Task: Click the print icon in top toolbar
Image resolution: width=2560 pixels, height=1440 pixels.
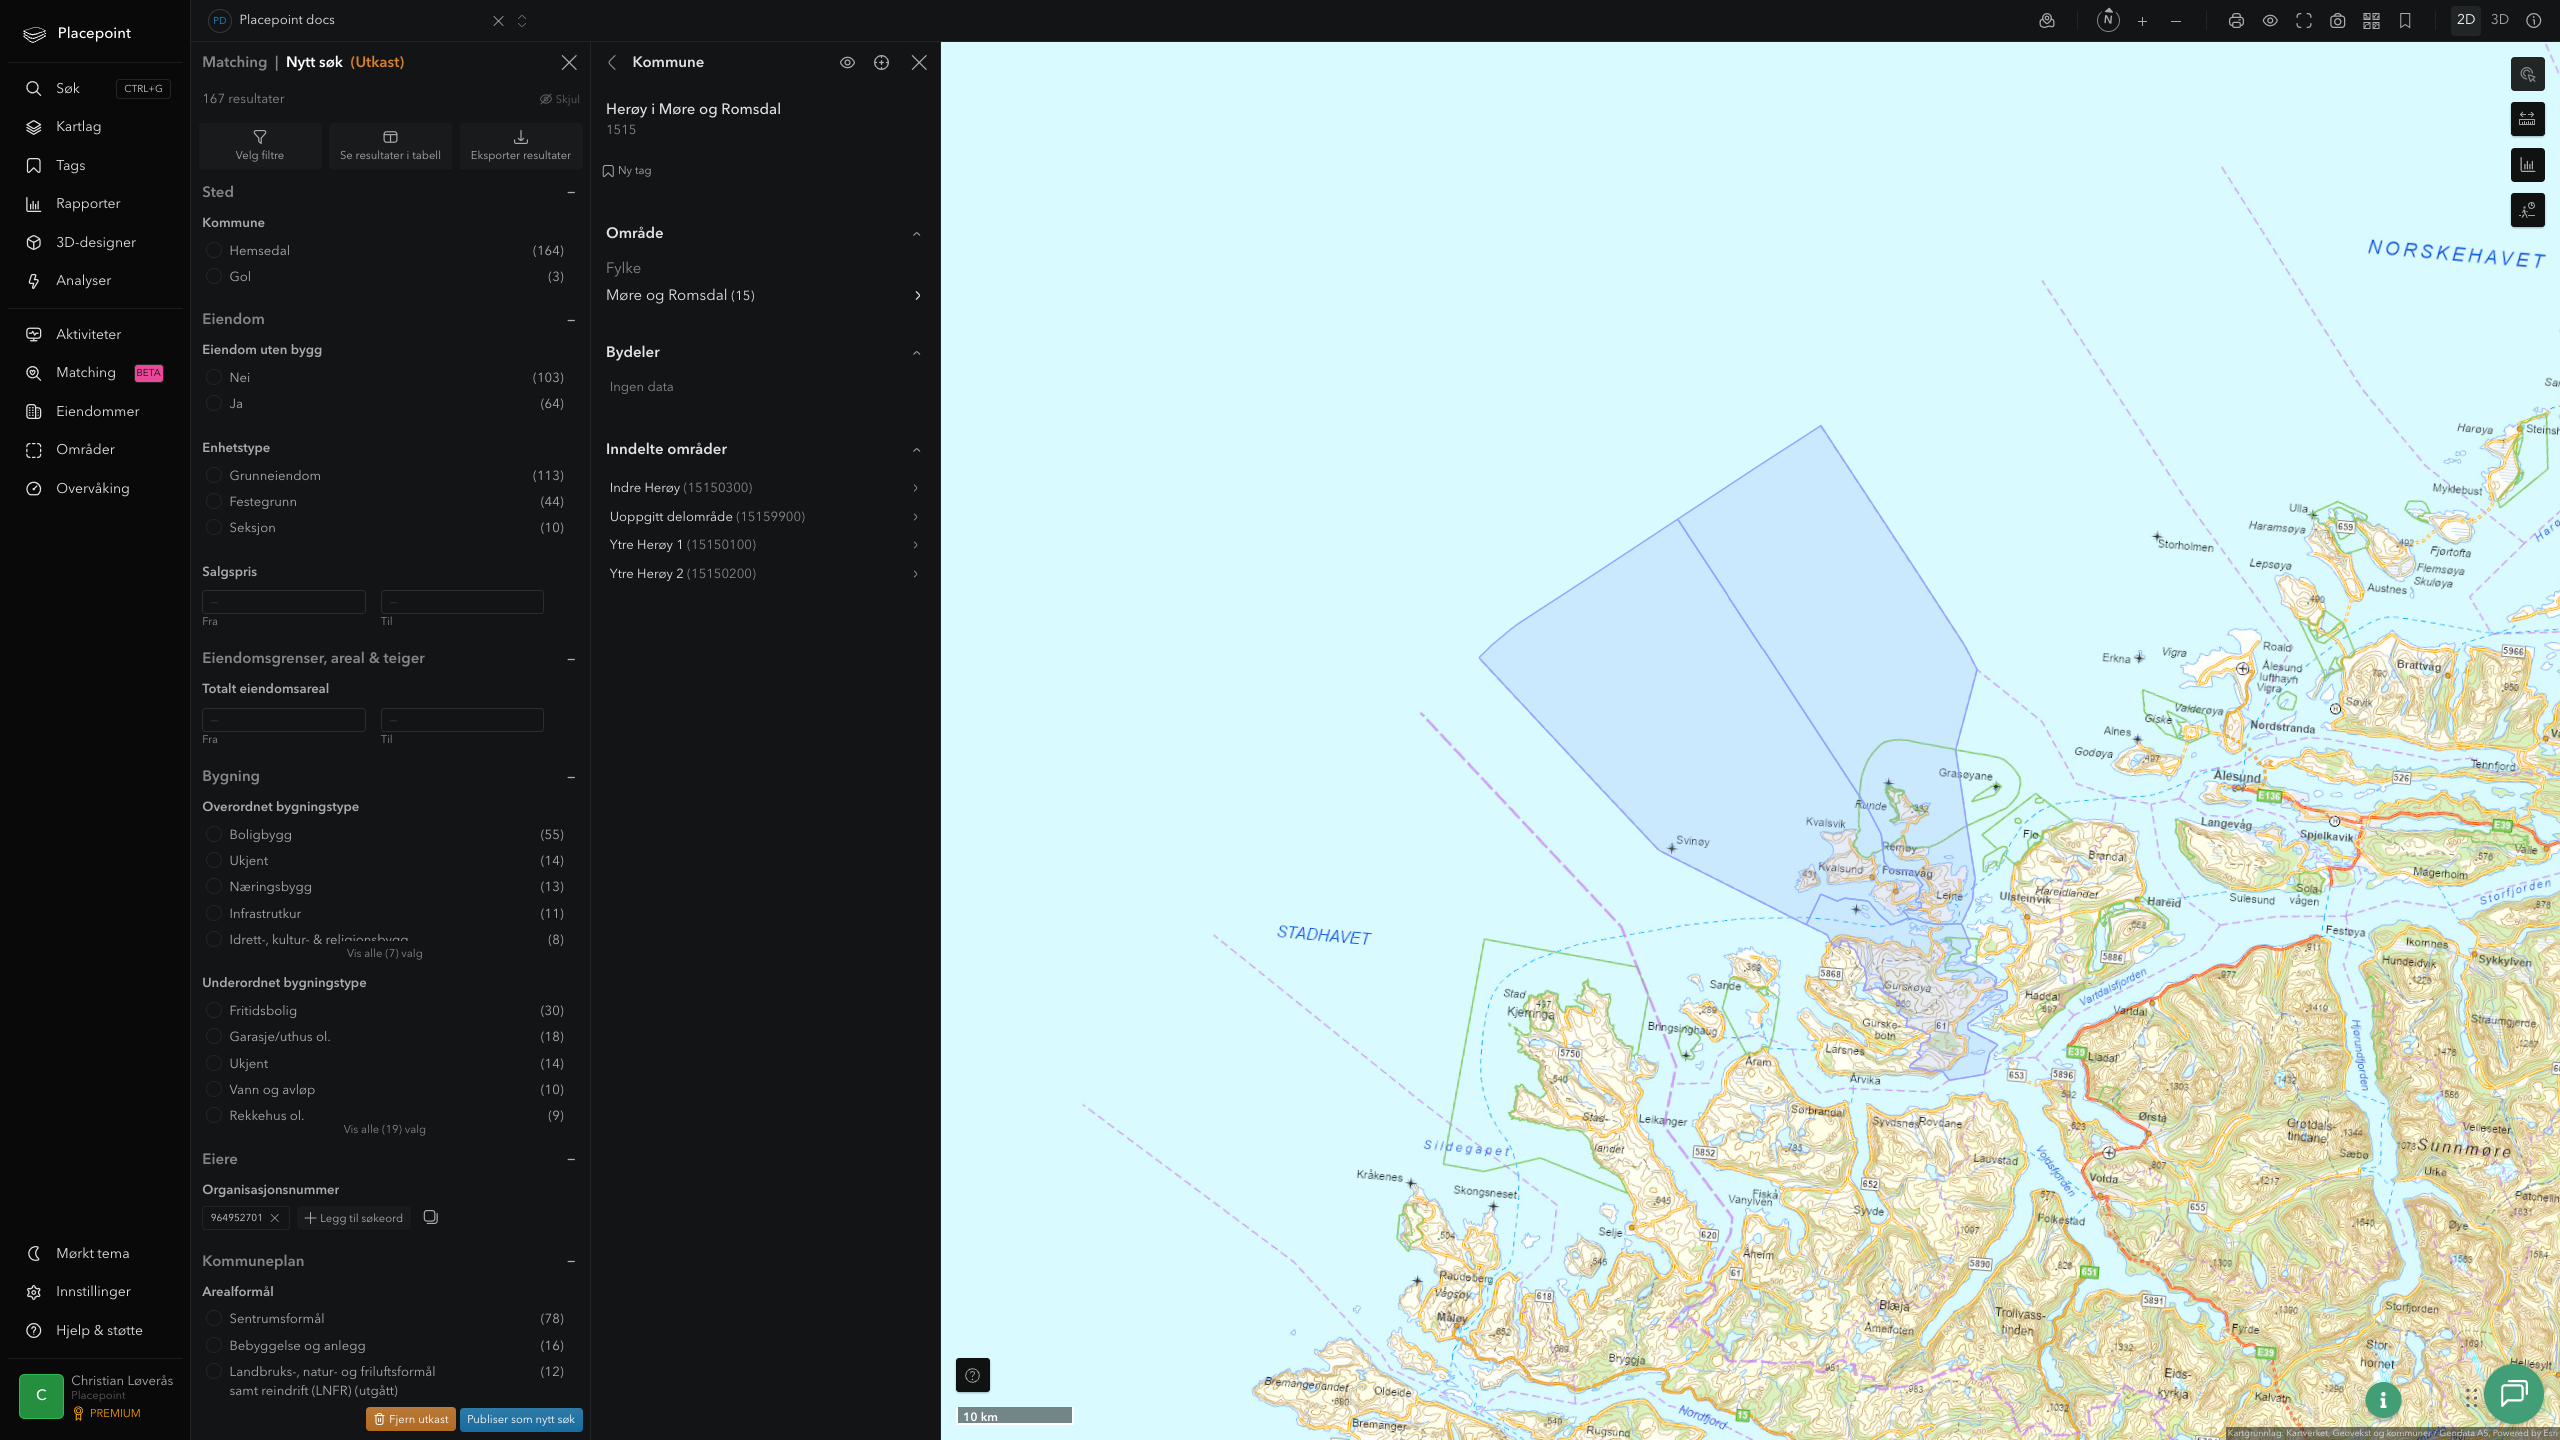Action: 2236,21
